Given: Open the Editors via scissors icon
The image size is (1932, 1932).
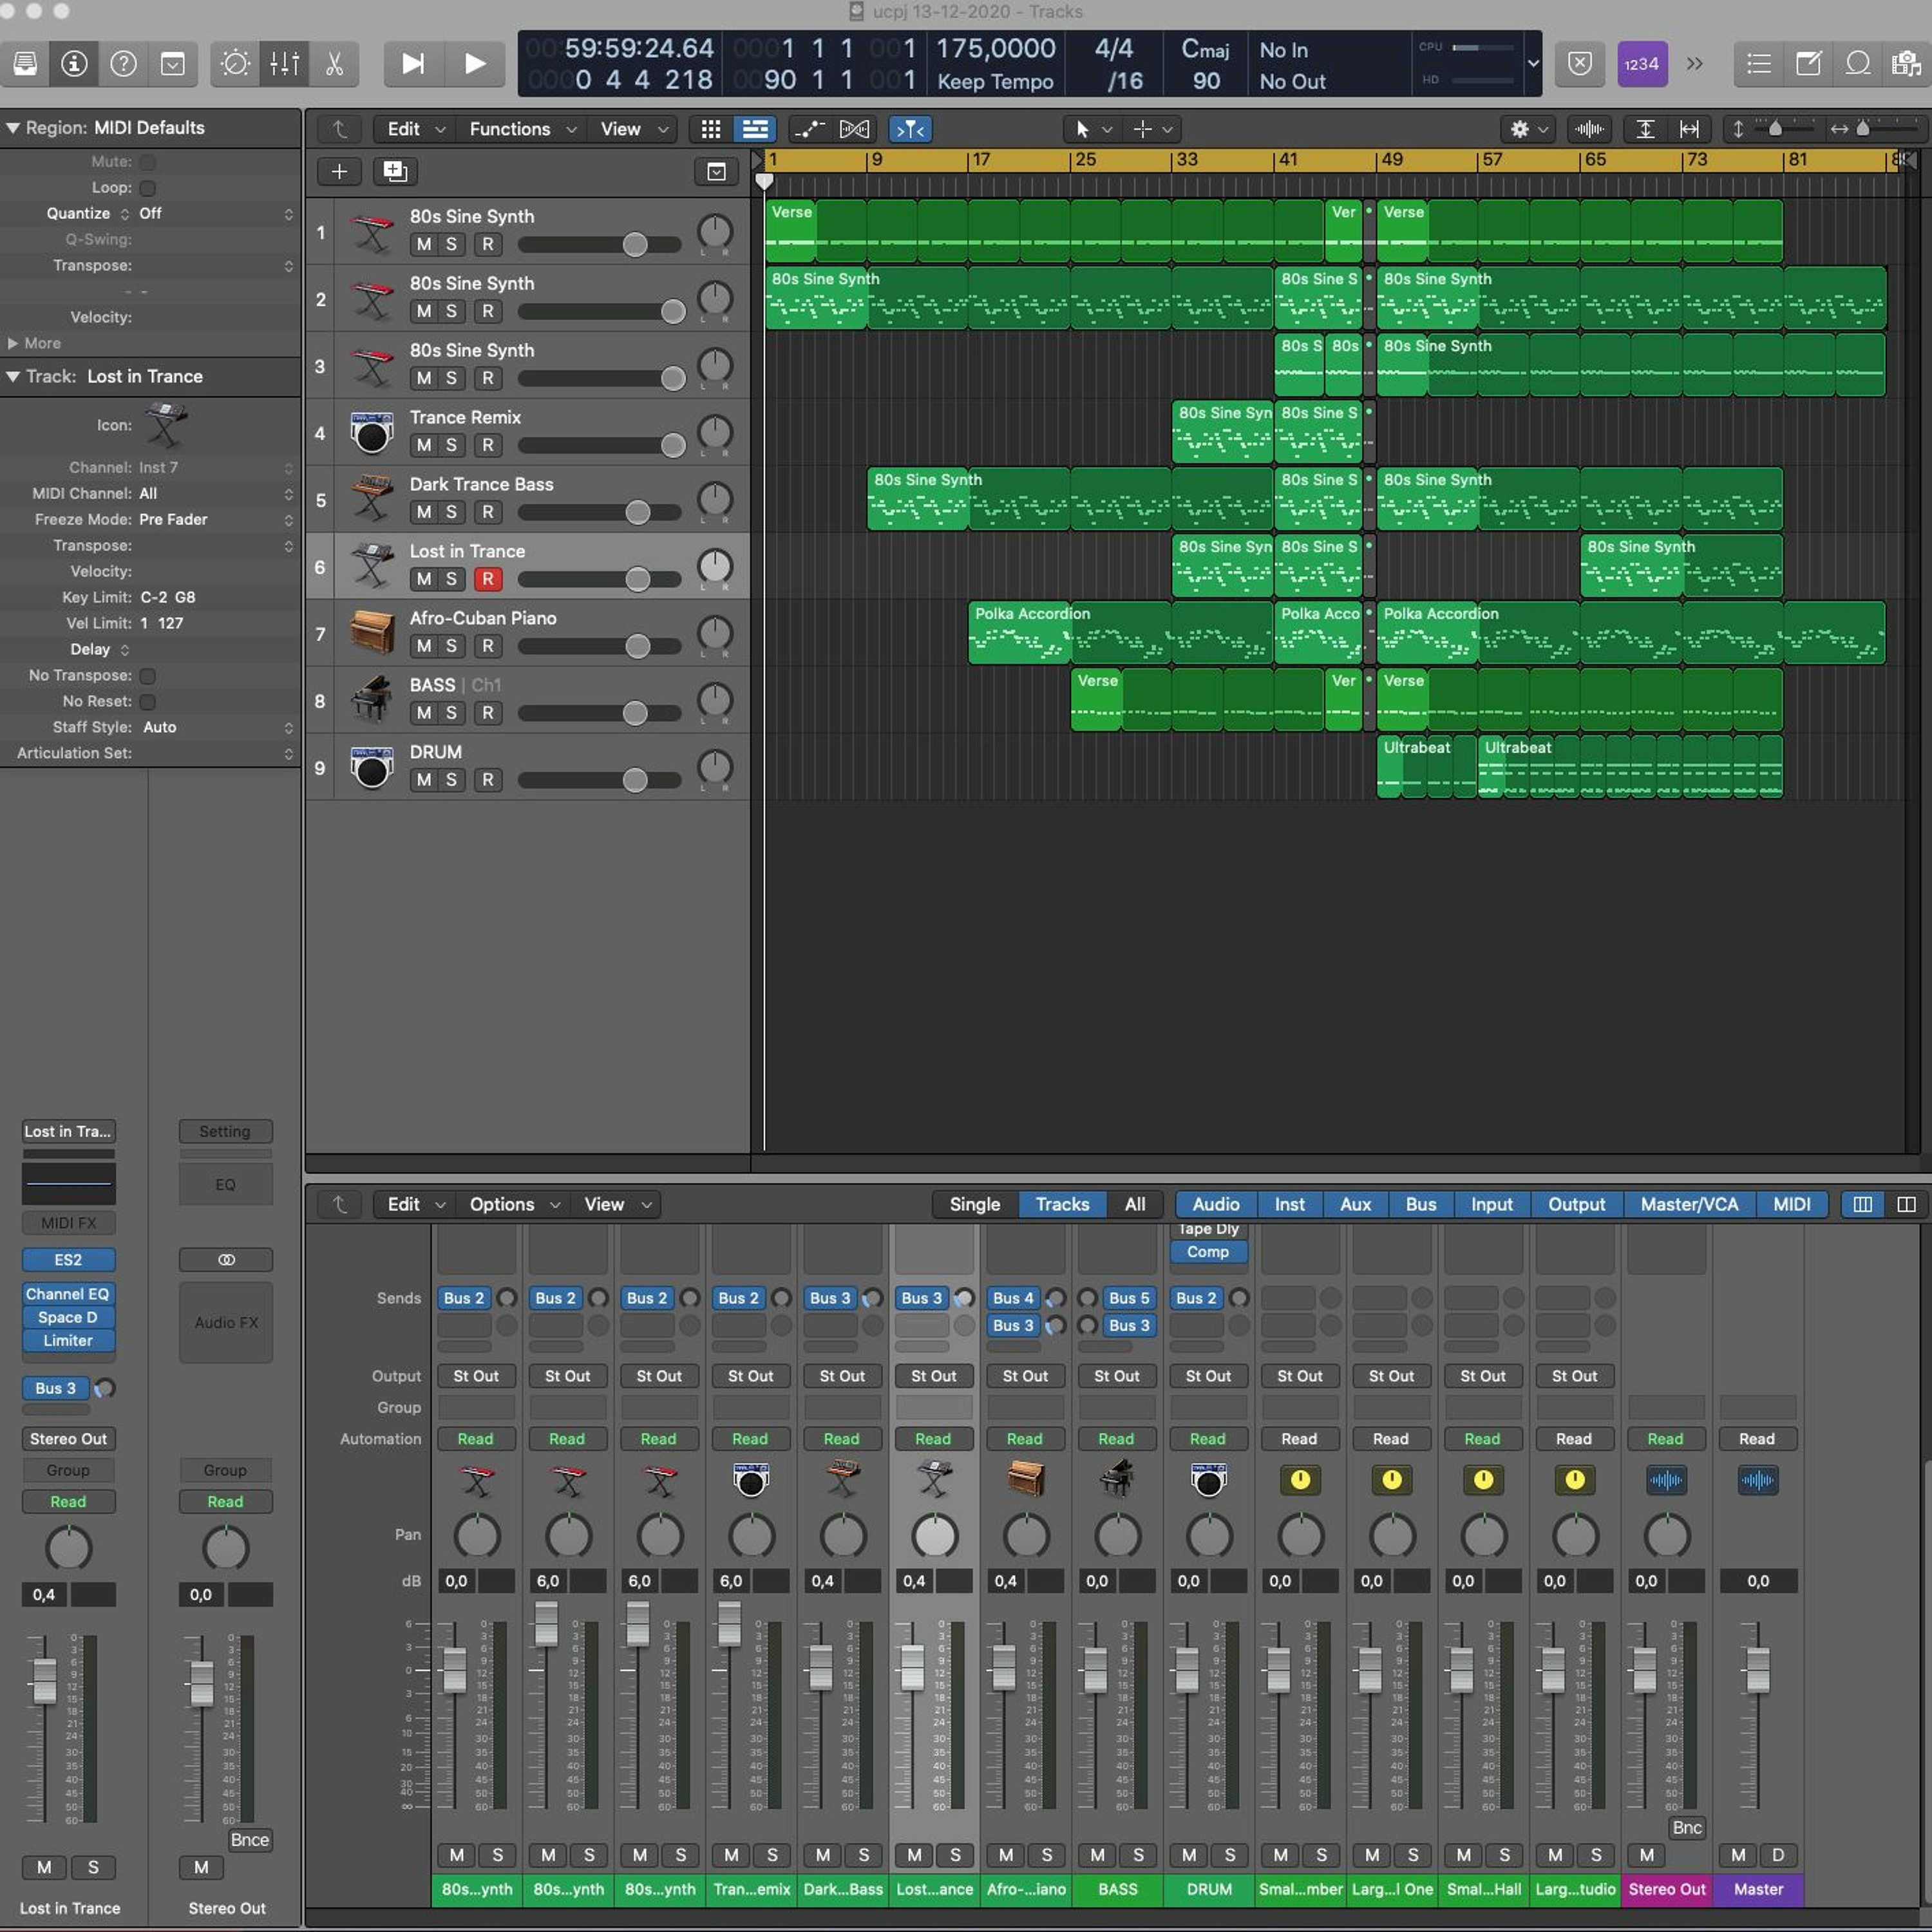Looking at the screenshot, I should coord(334,64).
